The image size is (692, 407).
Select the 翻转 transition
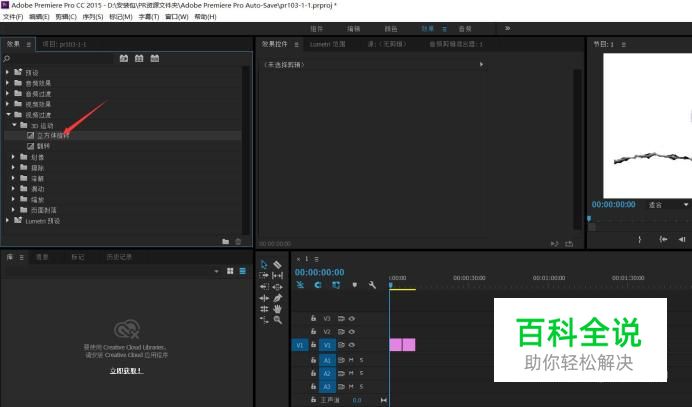43,146
